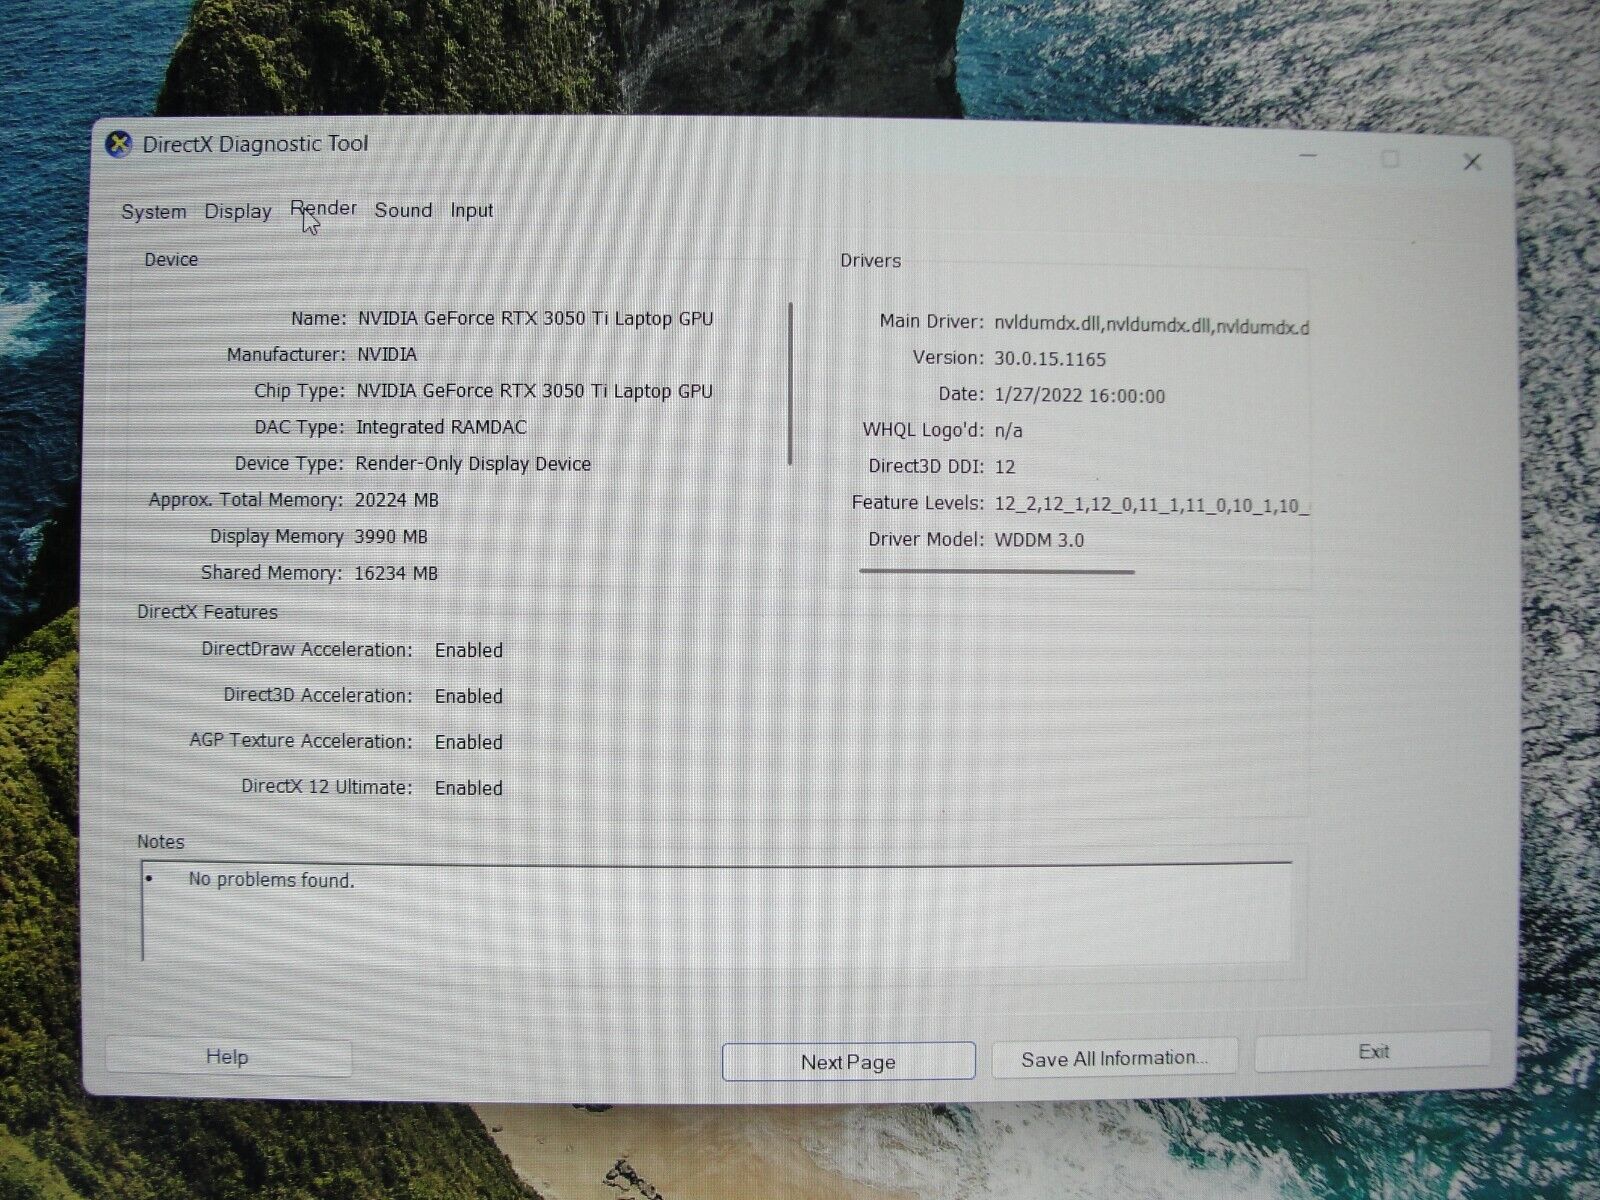Open the Input tab

point(471,210)
